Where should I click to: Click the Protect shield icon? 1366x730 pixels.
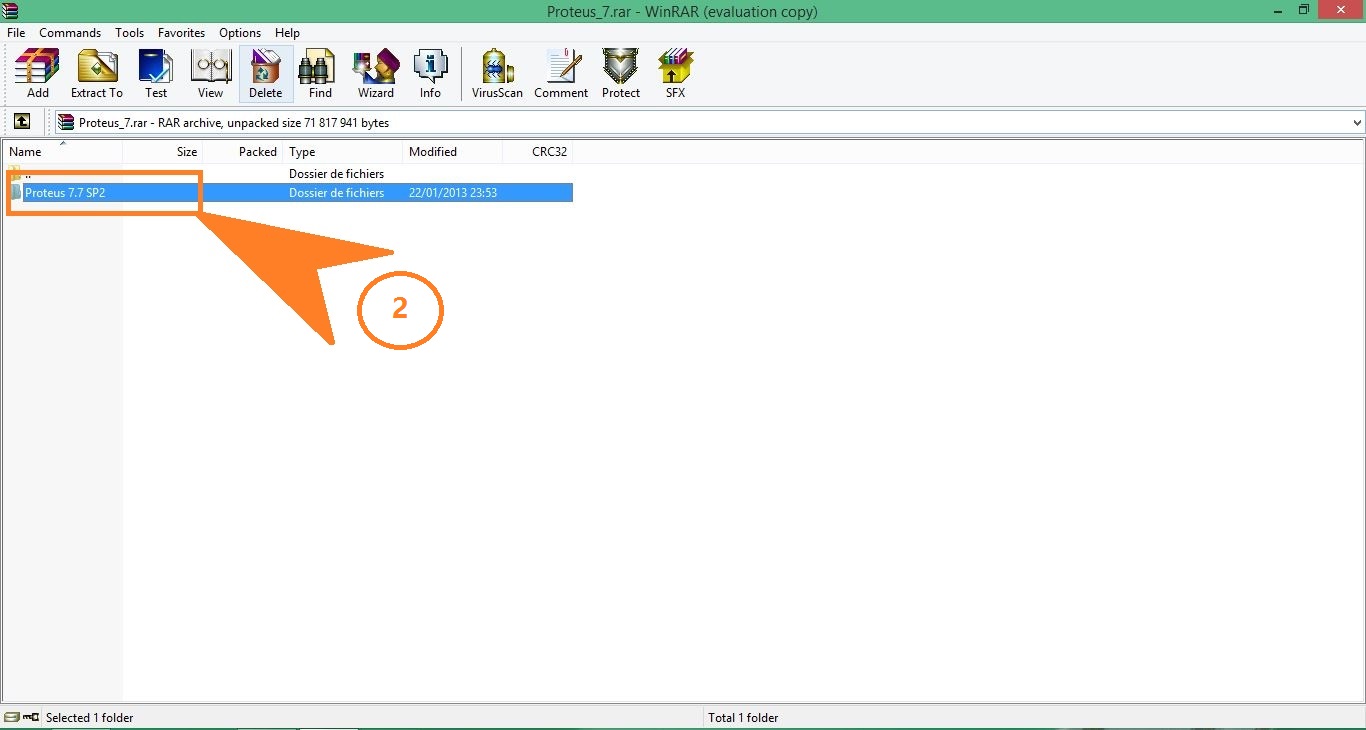click(x=620, y=73)
